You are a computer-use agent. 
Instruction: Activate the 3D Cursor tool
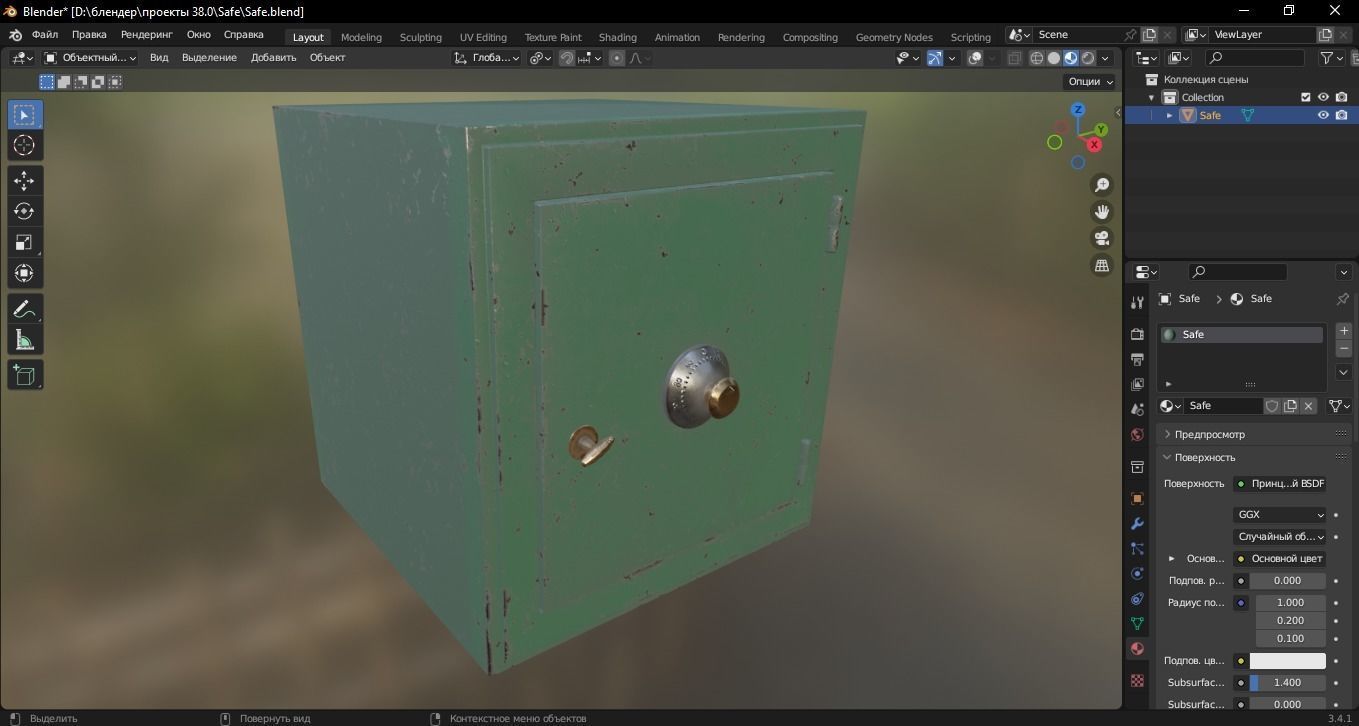click(x=25, y=146)
